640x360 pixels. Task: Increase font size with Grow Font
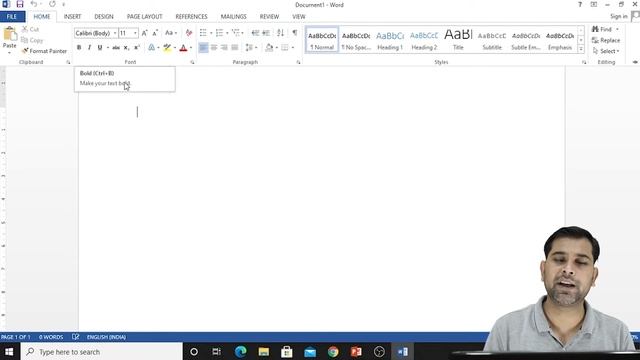tap(144, 33)
